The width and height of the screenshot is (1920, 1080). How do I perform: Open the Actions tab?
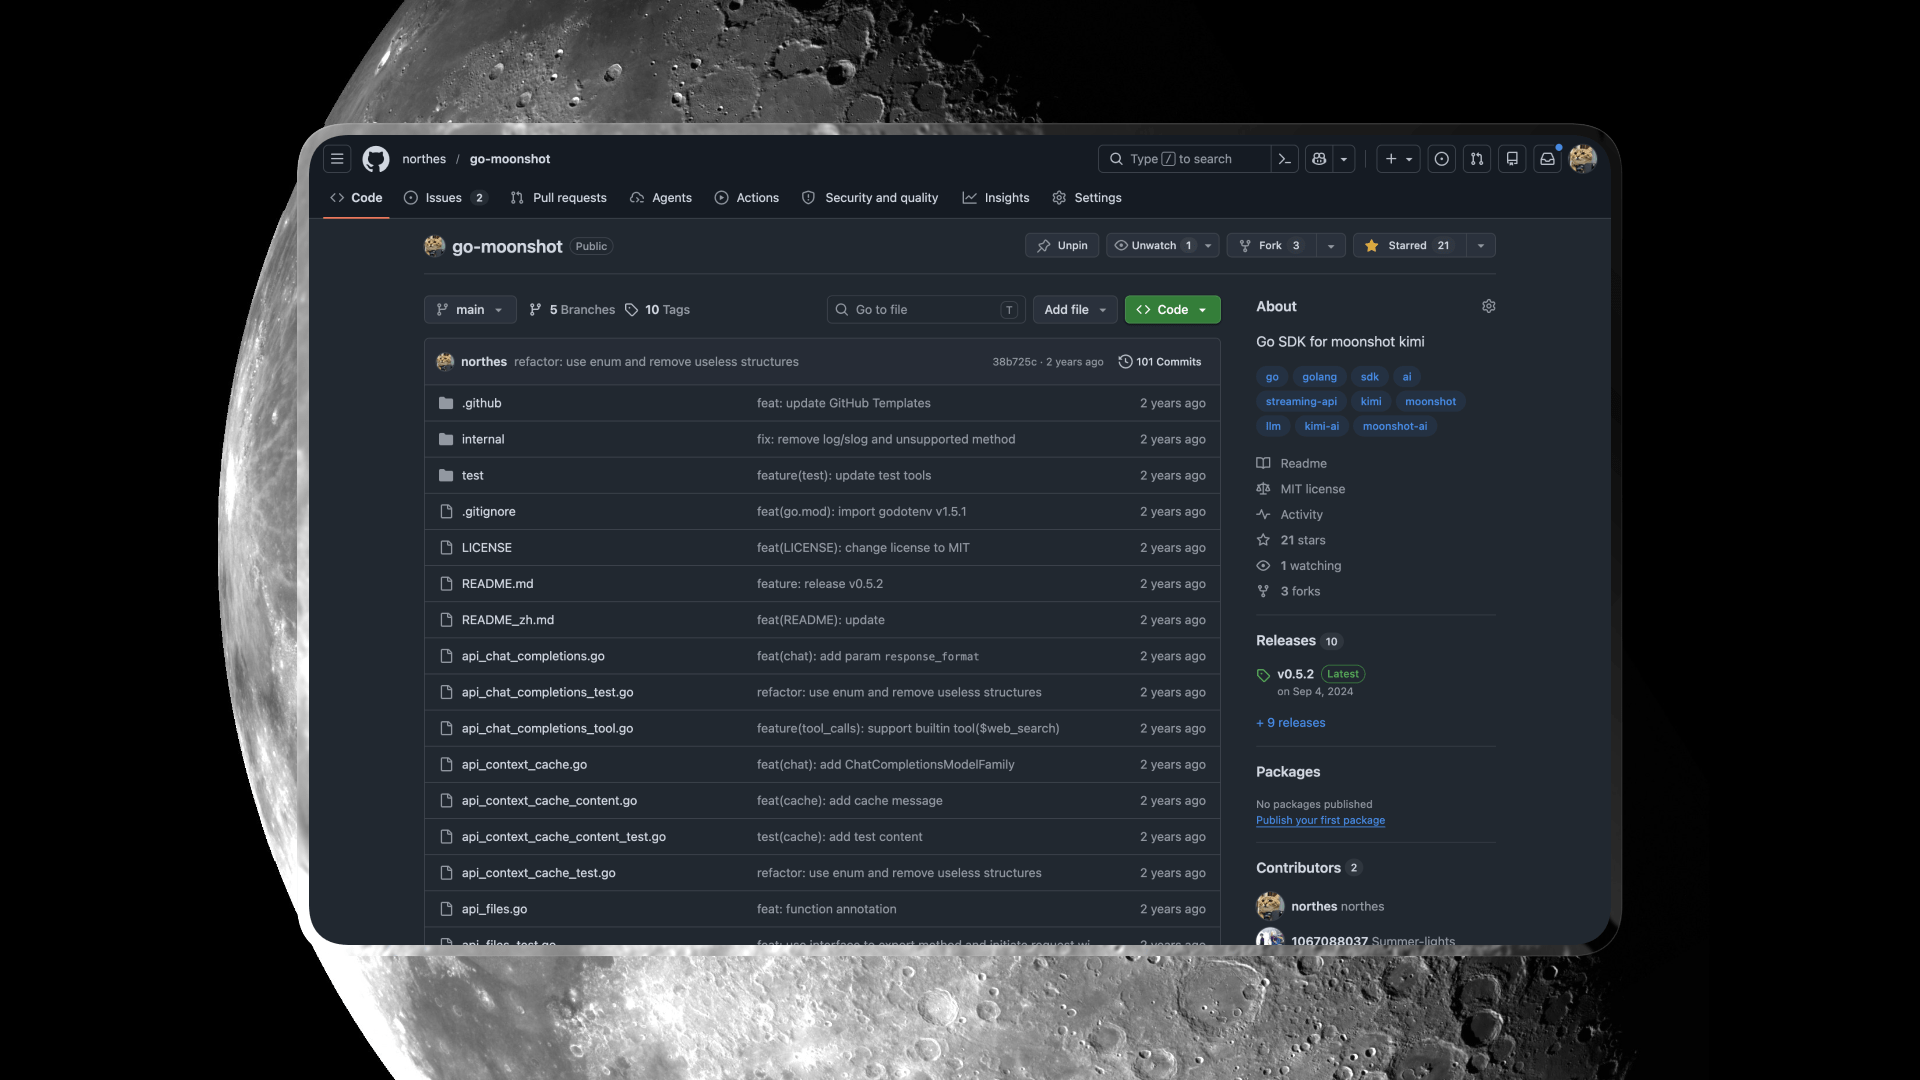click(747, 198)
